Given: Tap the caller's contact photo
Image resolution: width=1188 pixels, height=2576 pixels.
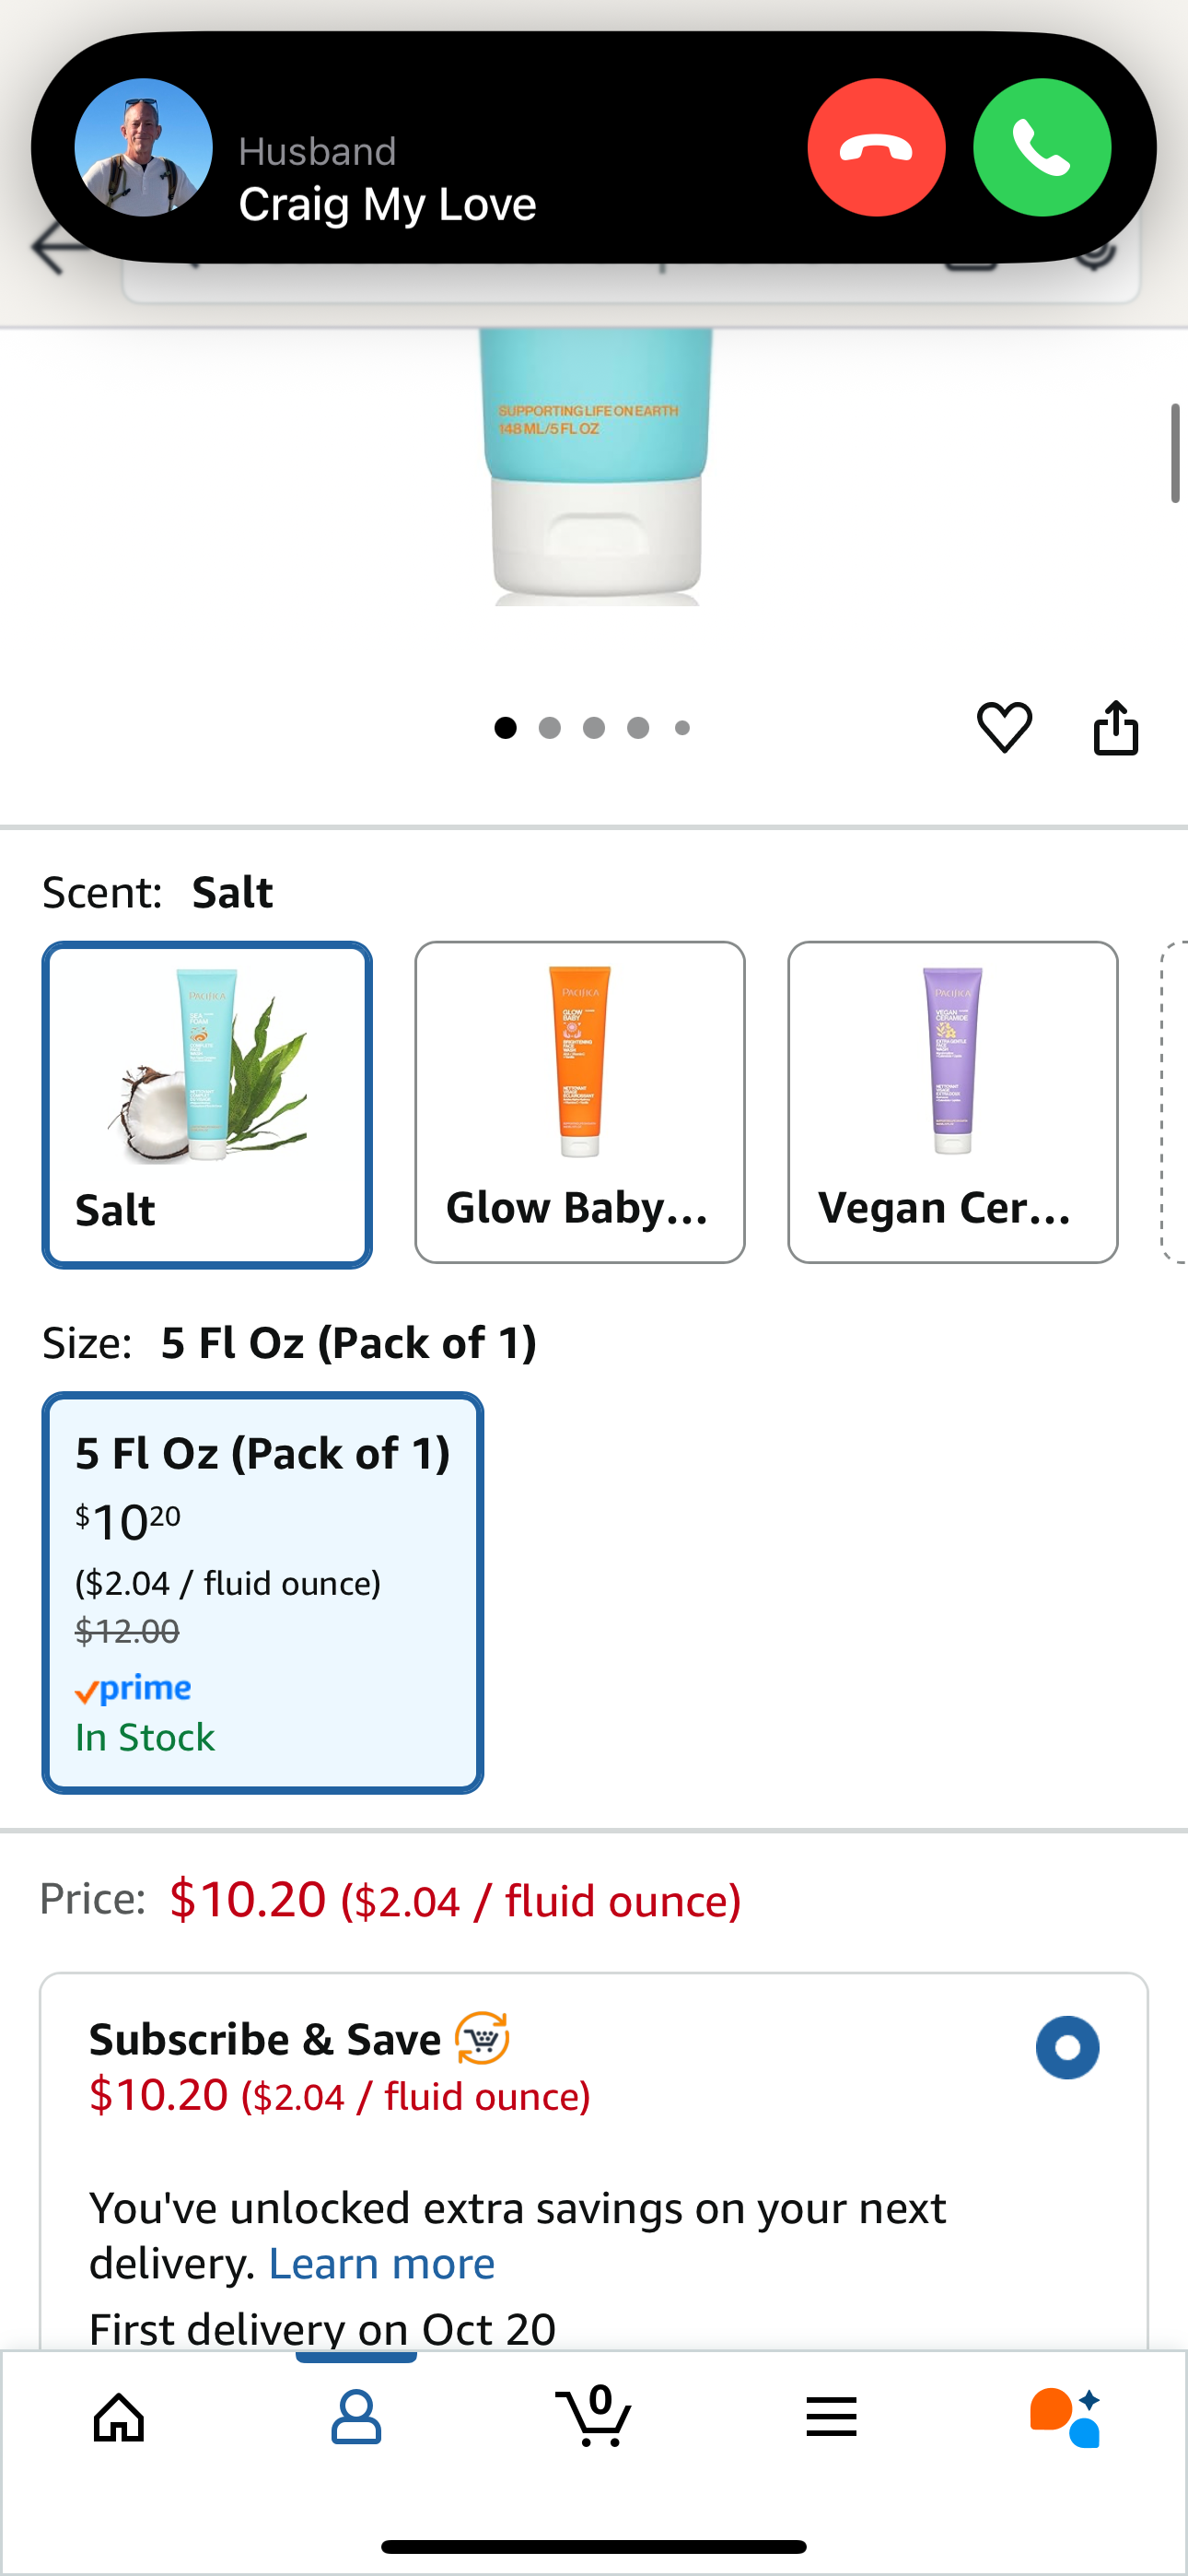Looking at the screenshot, I should pos(144,148).
